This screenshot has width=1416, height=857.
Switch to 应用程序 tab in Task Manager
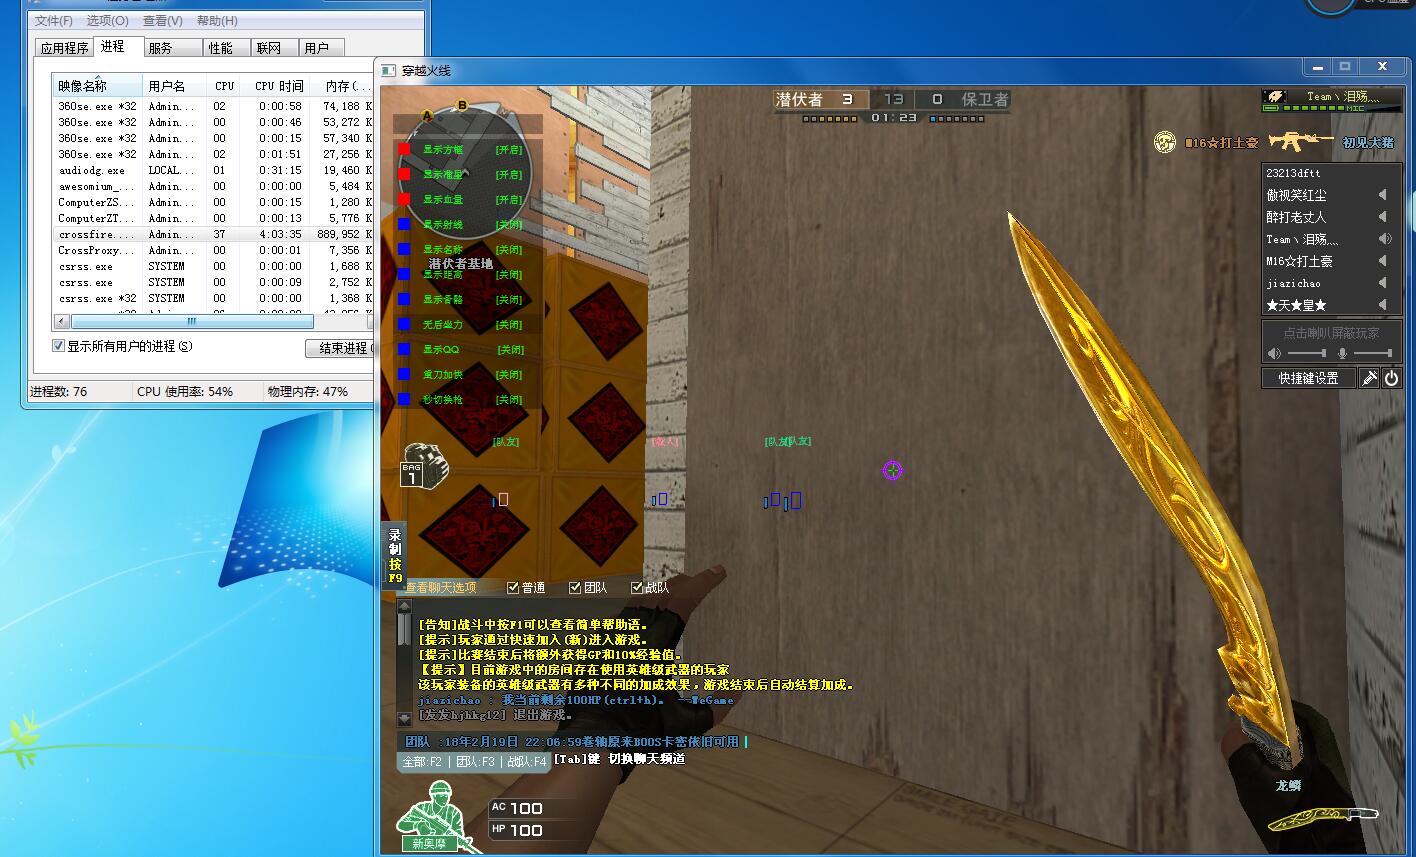tap(64, 48)
